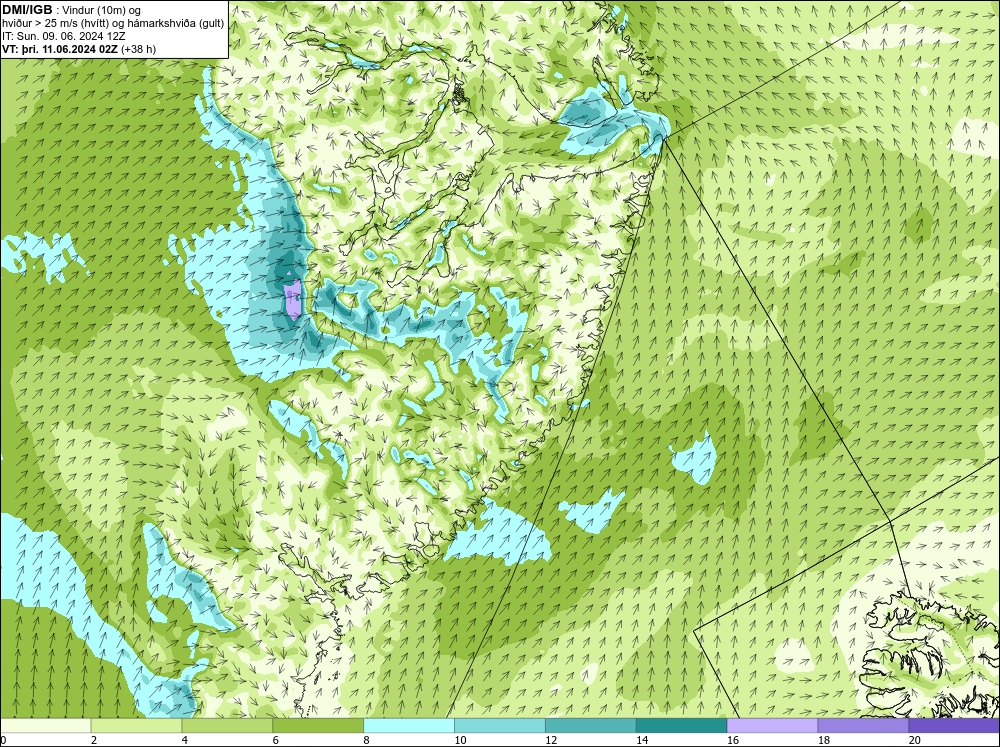1000x747 pixels.
Task: Click the legend label '0'
Action: [4, 741]
